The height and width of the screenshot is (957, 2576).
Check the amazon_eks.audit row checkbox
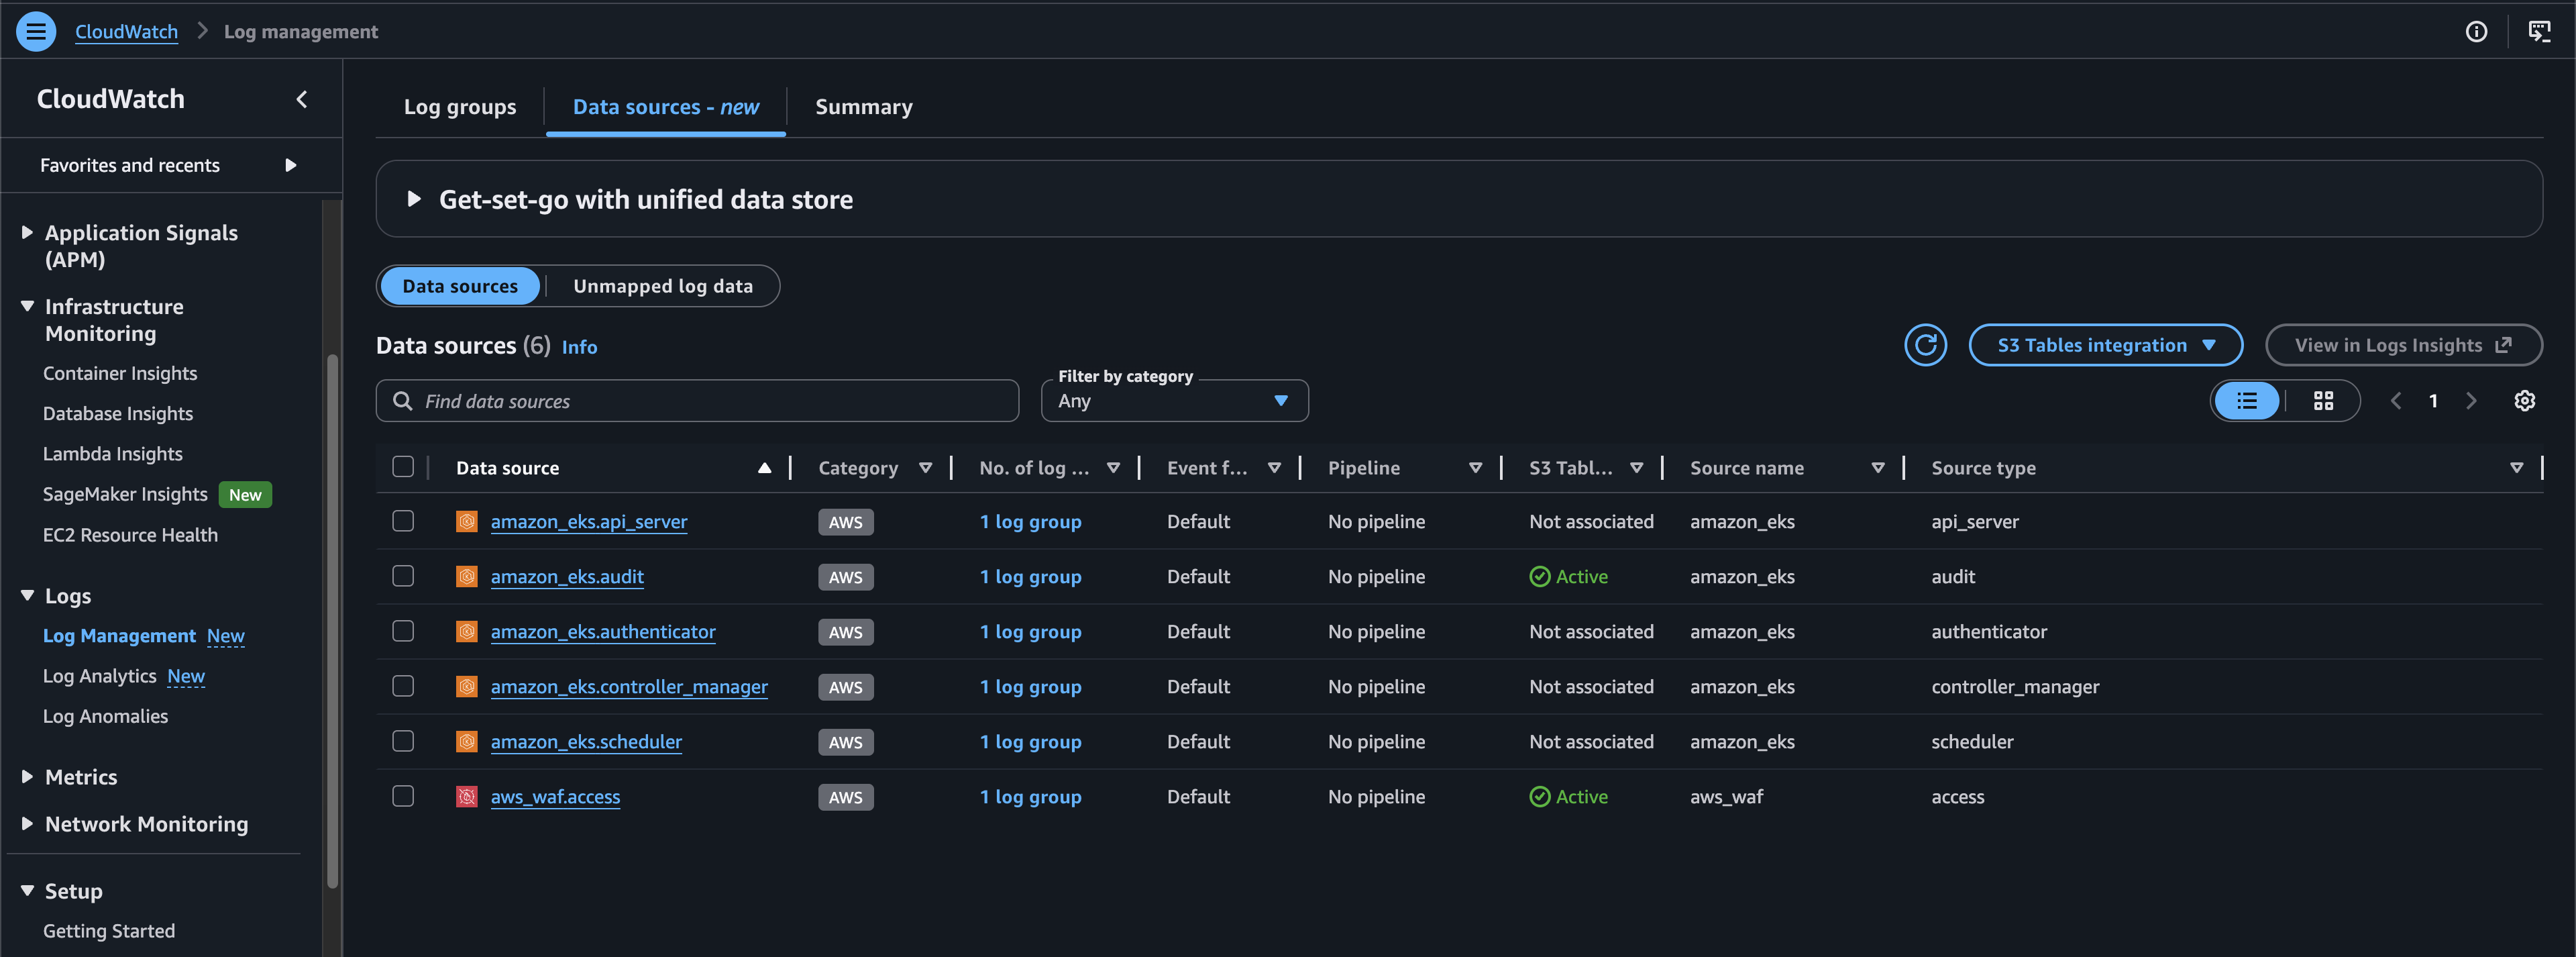[x=403, y=576]
